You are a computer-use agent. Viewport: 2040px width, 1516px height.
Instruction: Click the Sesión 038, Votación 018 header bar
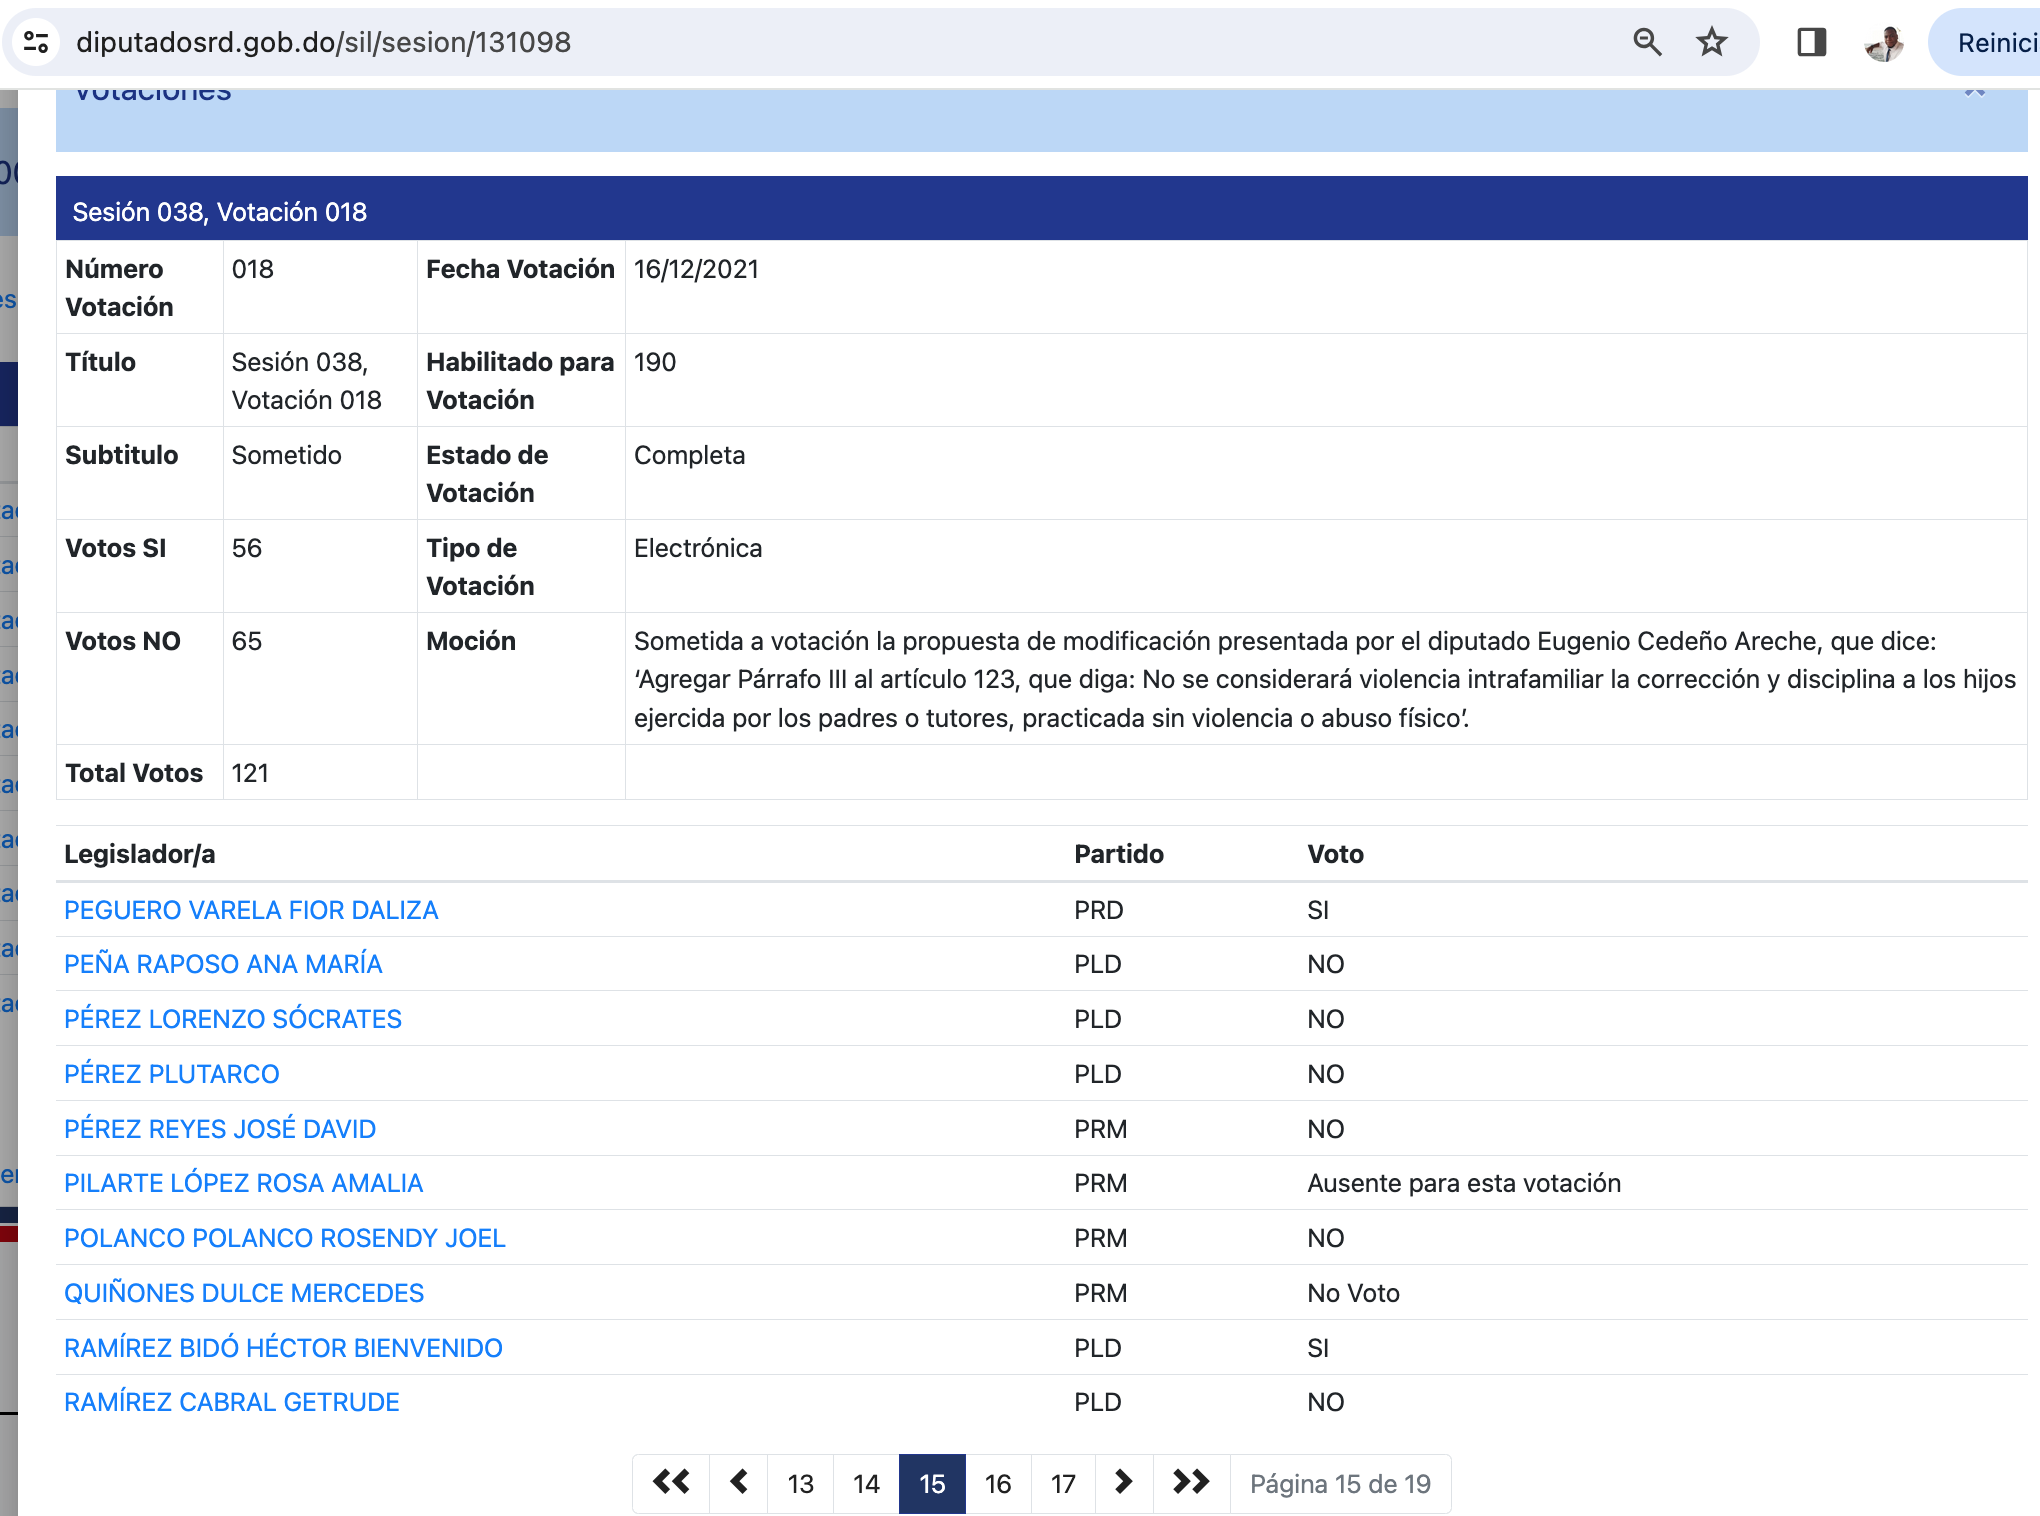pos(1042,209)
